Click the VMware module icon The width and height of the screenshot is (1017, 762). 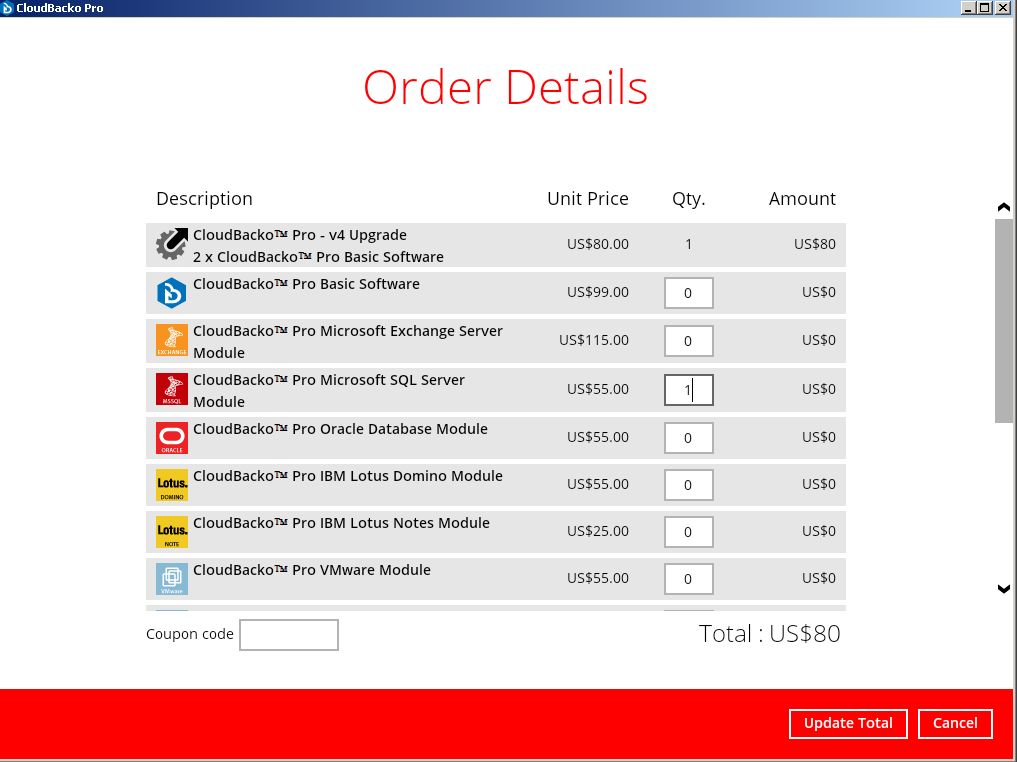tap(172, 579)
